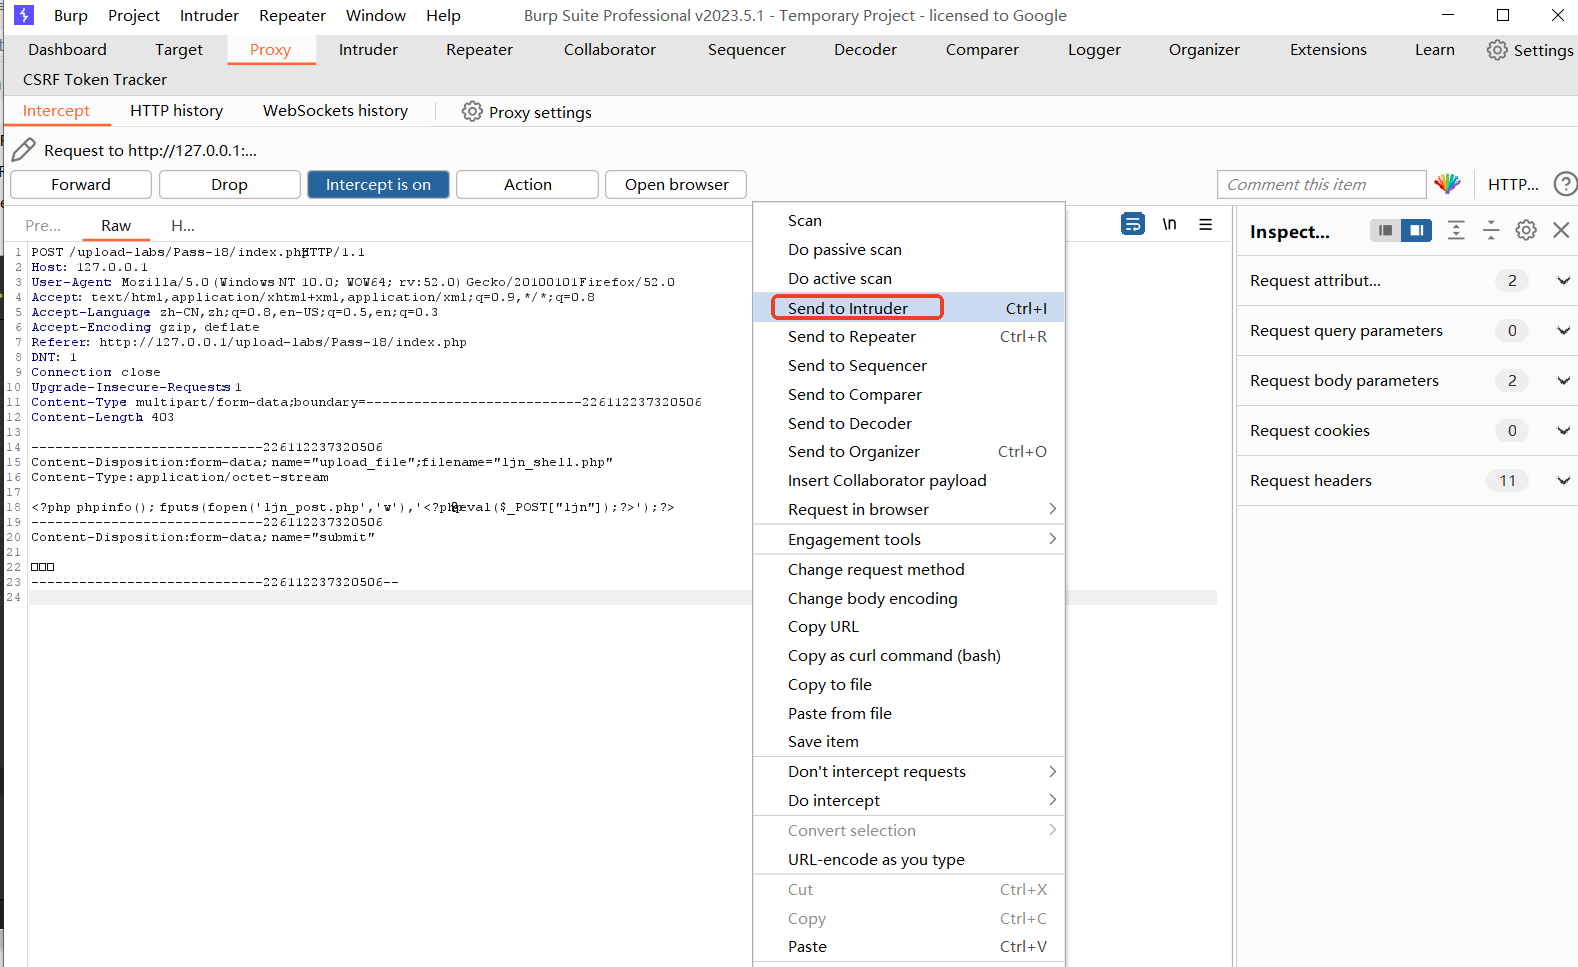Click the Forward button

[81, 185]
